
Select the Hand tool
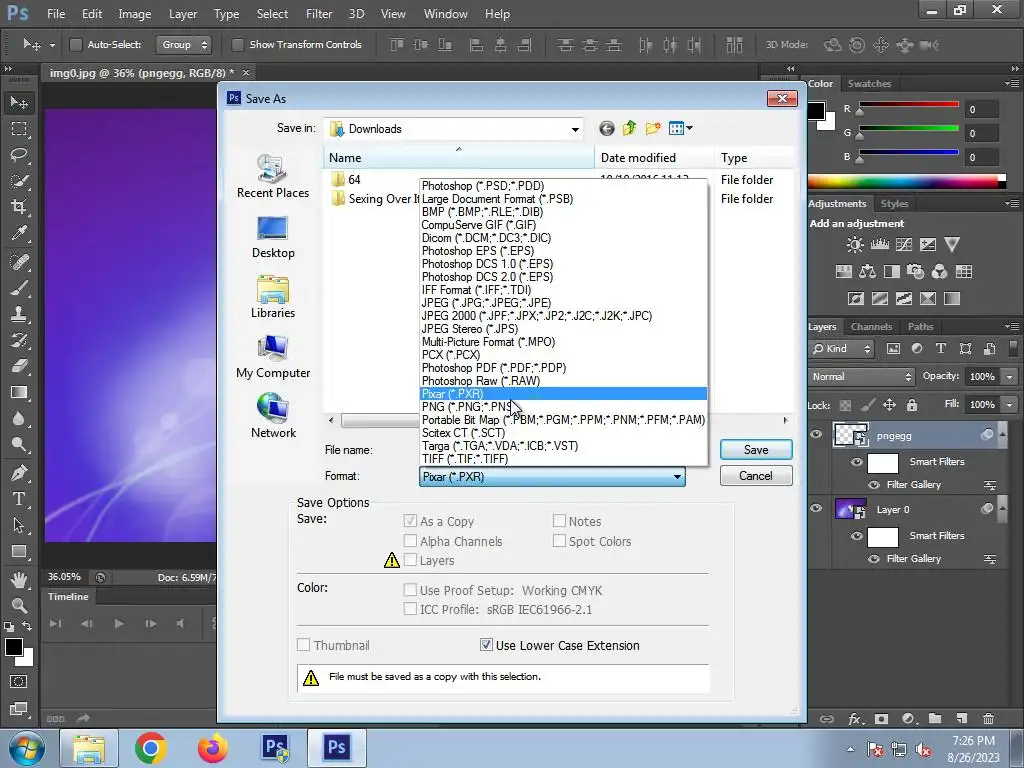tap(19, 579)
